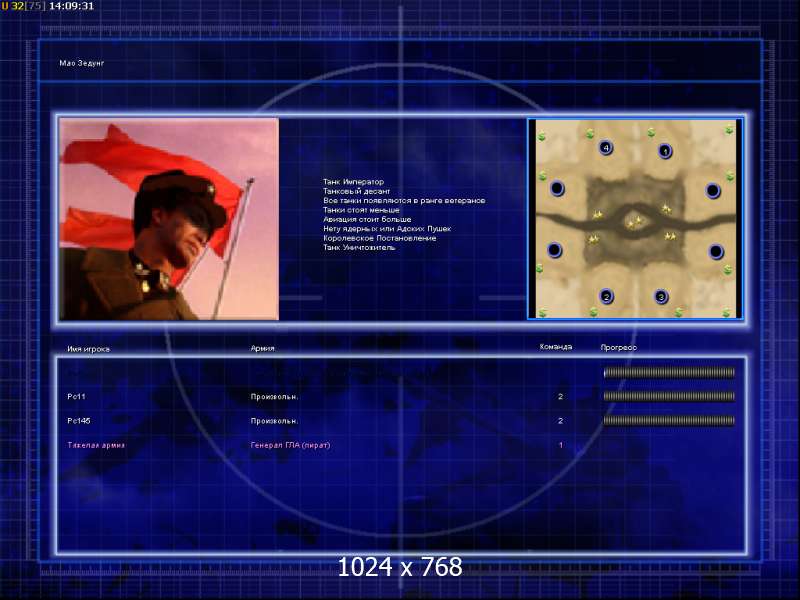Click the Армия column header
Viewport: 800px width, 600px height.
(263, 348)
